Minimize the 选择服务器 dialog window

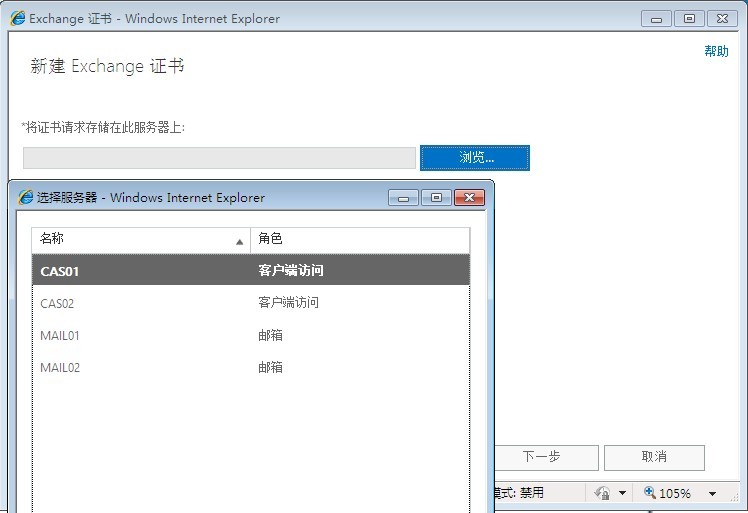[x=404, y=198]
